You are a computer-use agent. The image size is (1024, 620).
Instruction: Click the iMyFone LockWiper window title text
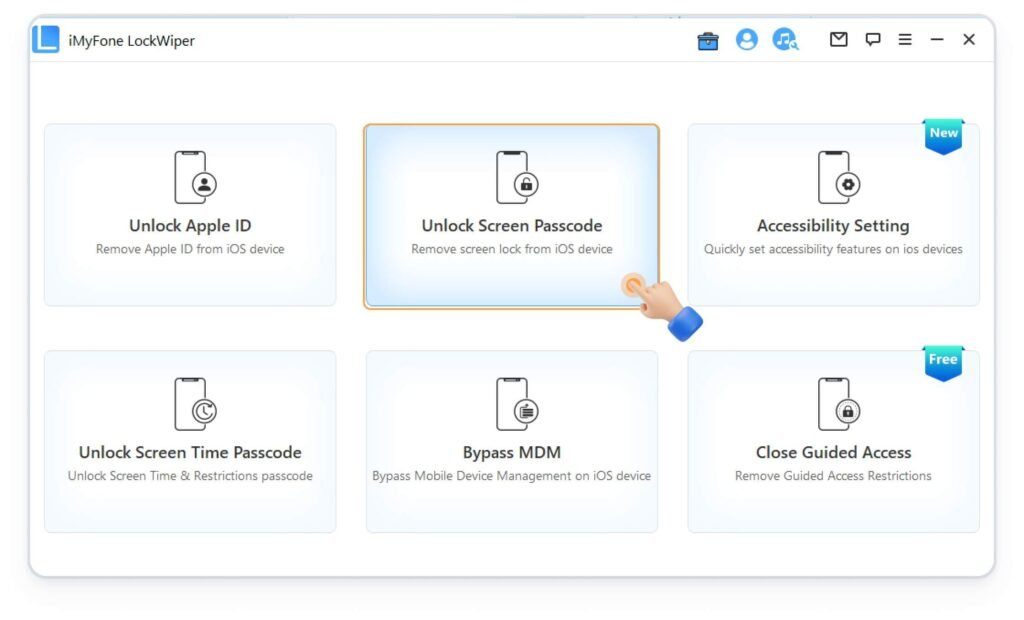pyautogui.click(x=132, y=41)
